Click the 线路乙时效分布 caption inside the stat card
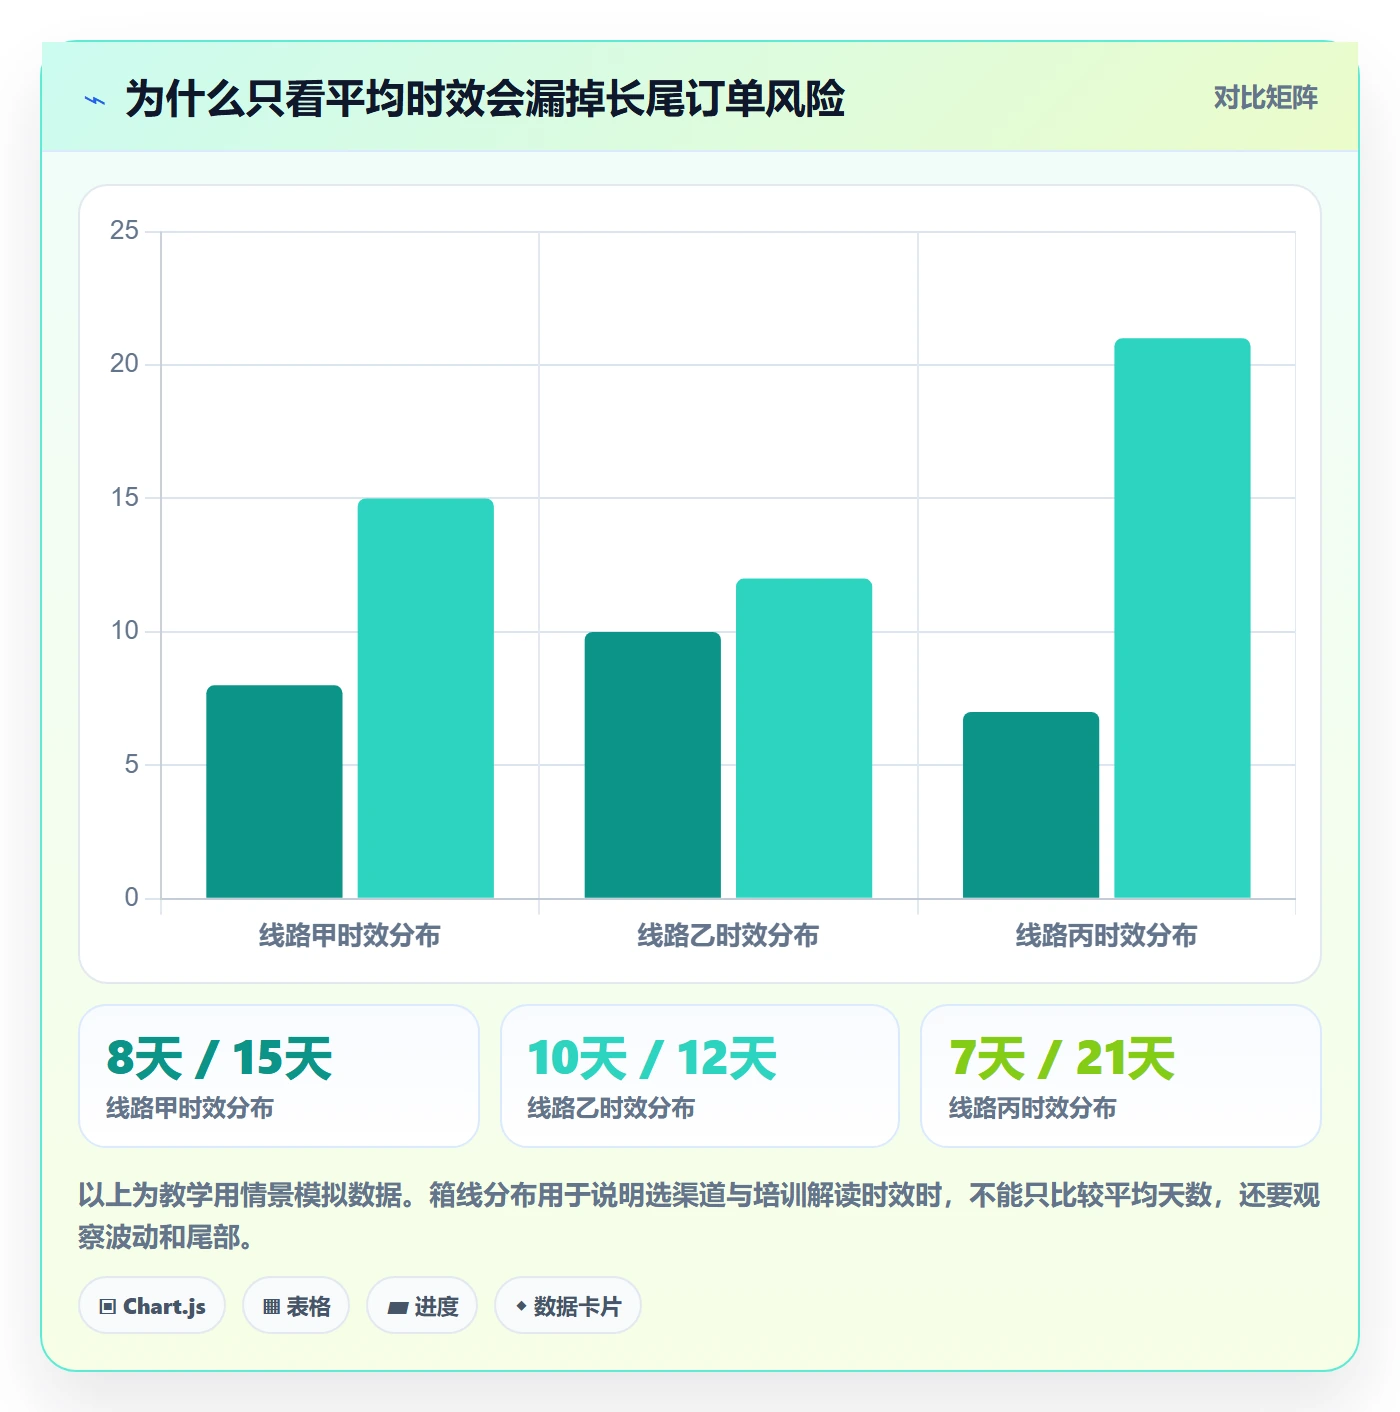 [x=611, y=1108]
